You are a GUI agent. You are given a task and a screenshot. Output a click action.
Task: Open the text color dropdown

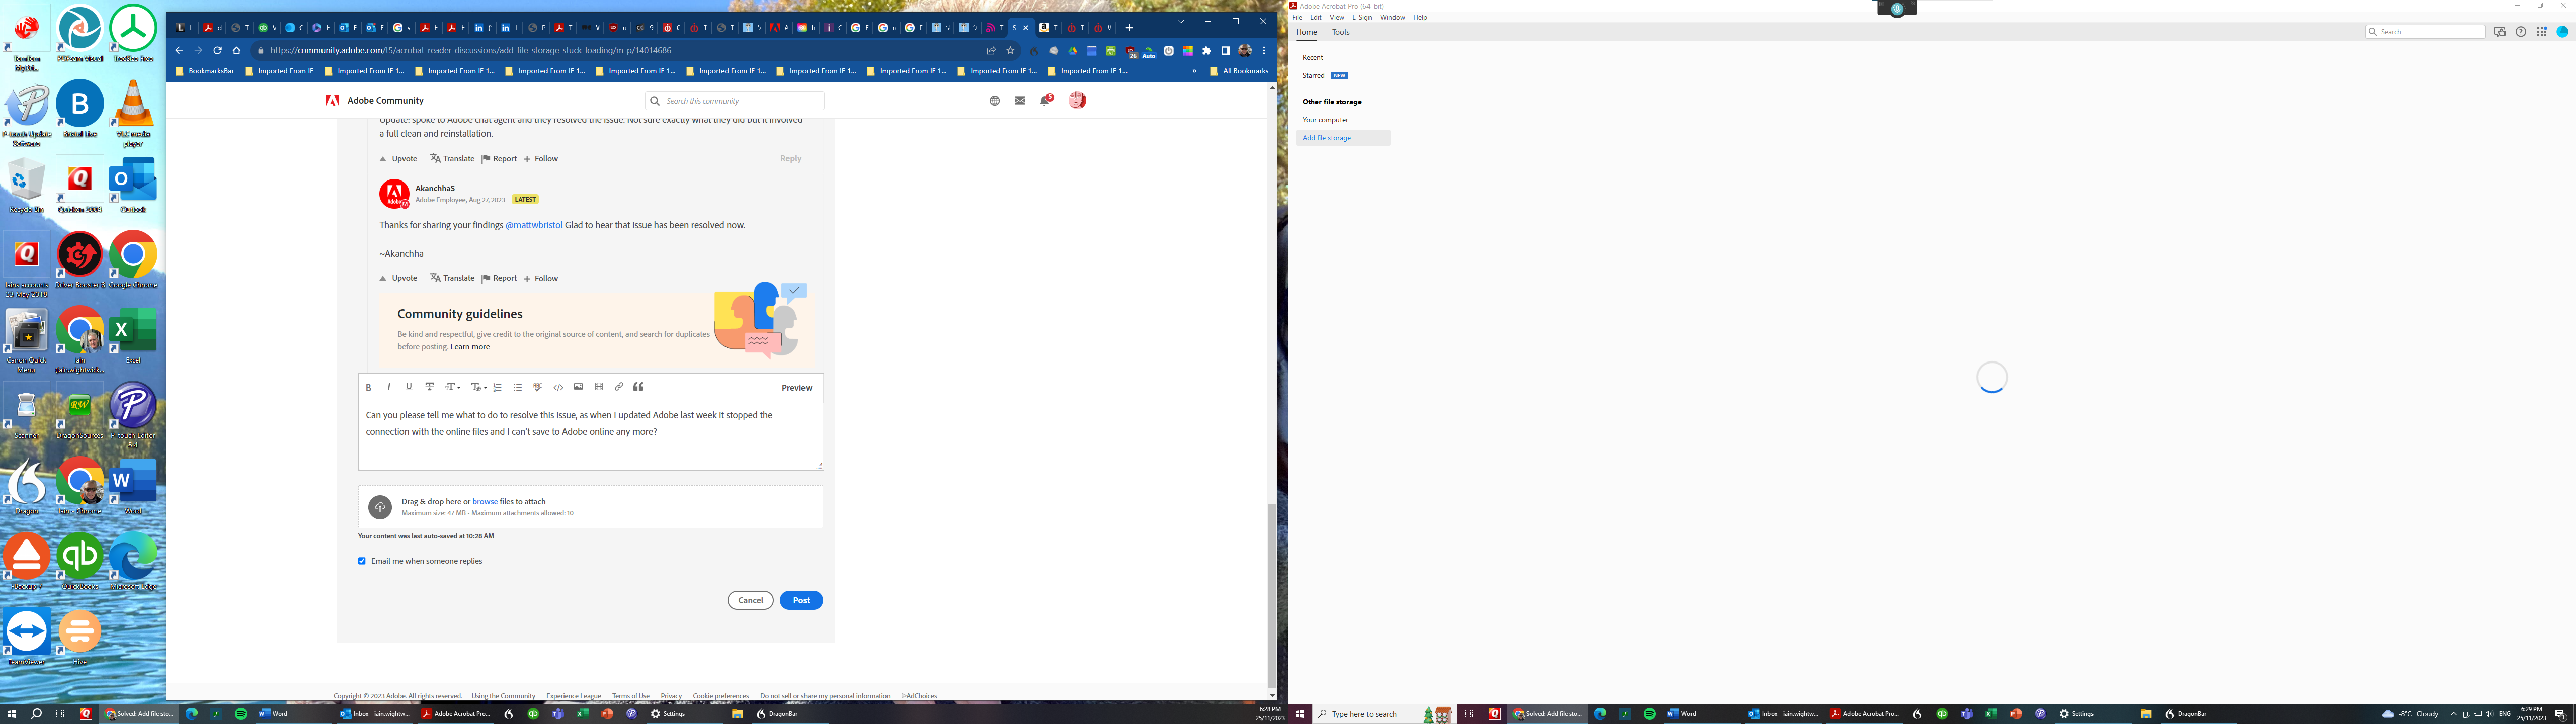click(x=478, y=387)
